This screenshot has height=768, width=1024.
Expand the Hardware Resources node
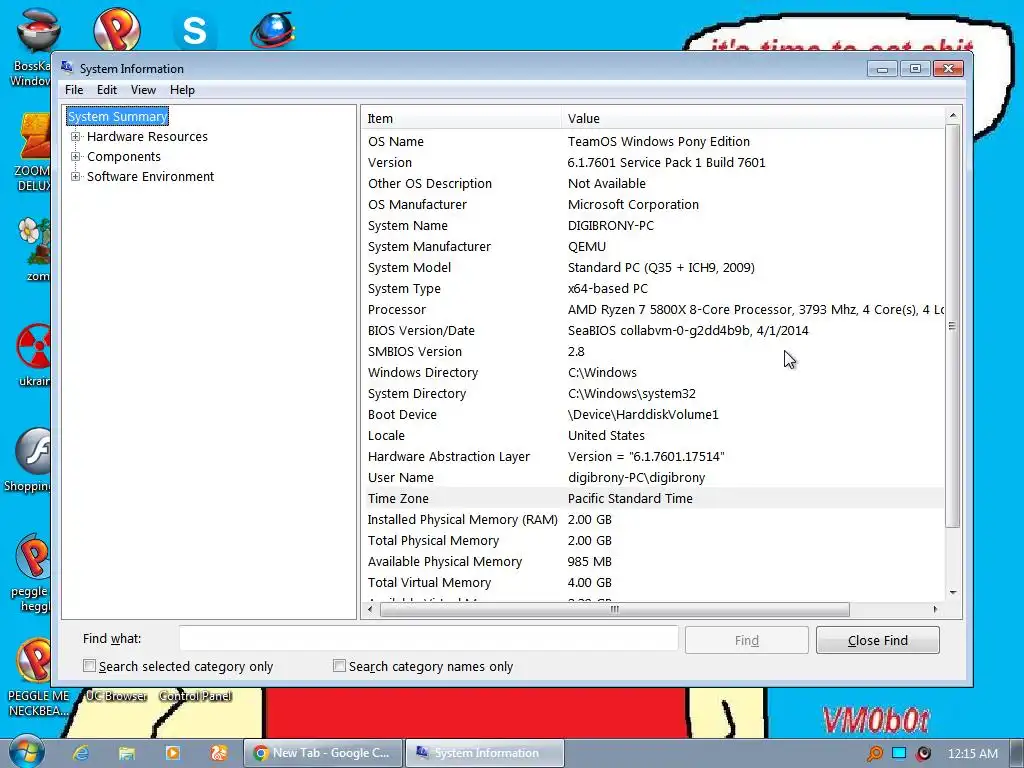click(76, 136)
